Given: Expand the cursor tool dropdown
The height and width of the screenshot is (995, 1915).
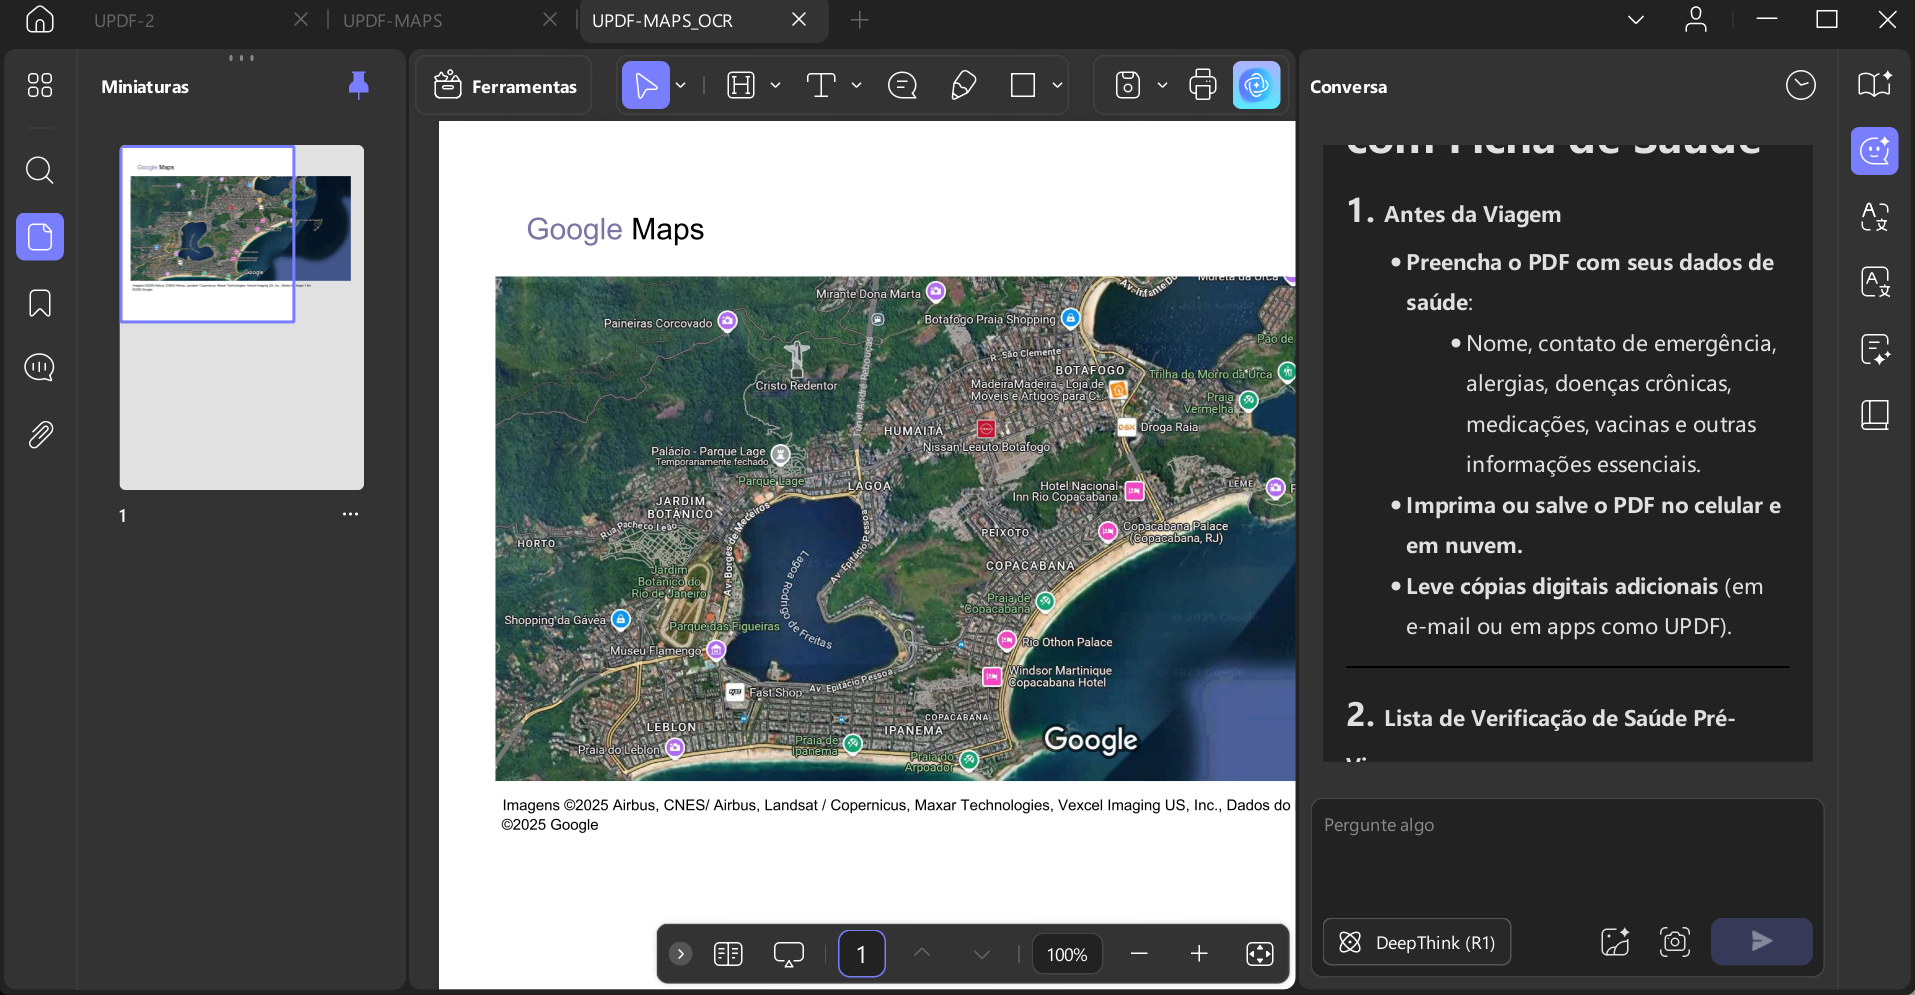Looking at the screenshot, I should click(x=681, y=86).
